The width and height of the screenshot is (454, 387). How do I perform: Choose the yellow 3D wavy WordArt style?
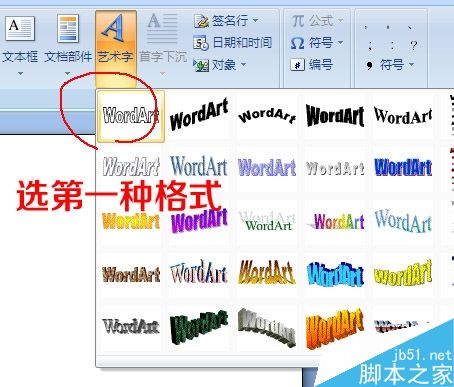[403, 274]
